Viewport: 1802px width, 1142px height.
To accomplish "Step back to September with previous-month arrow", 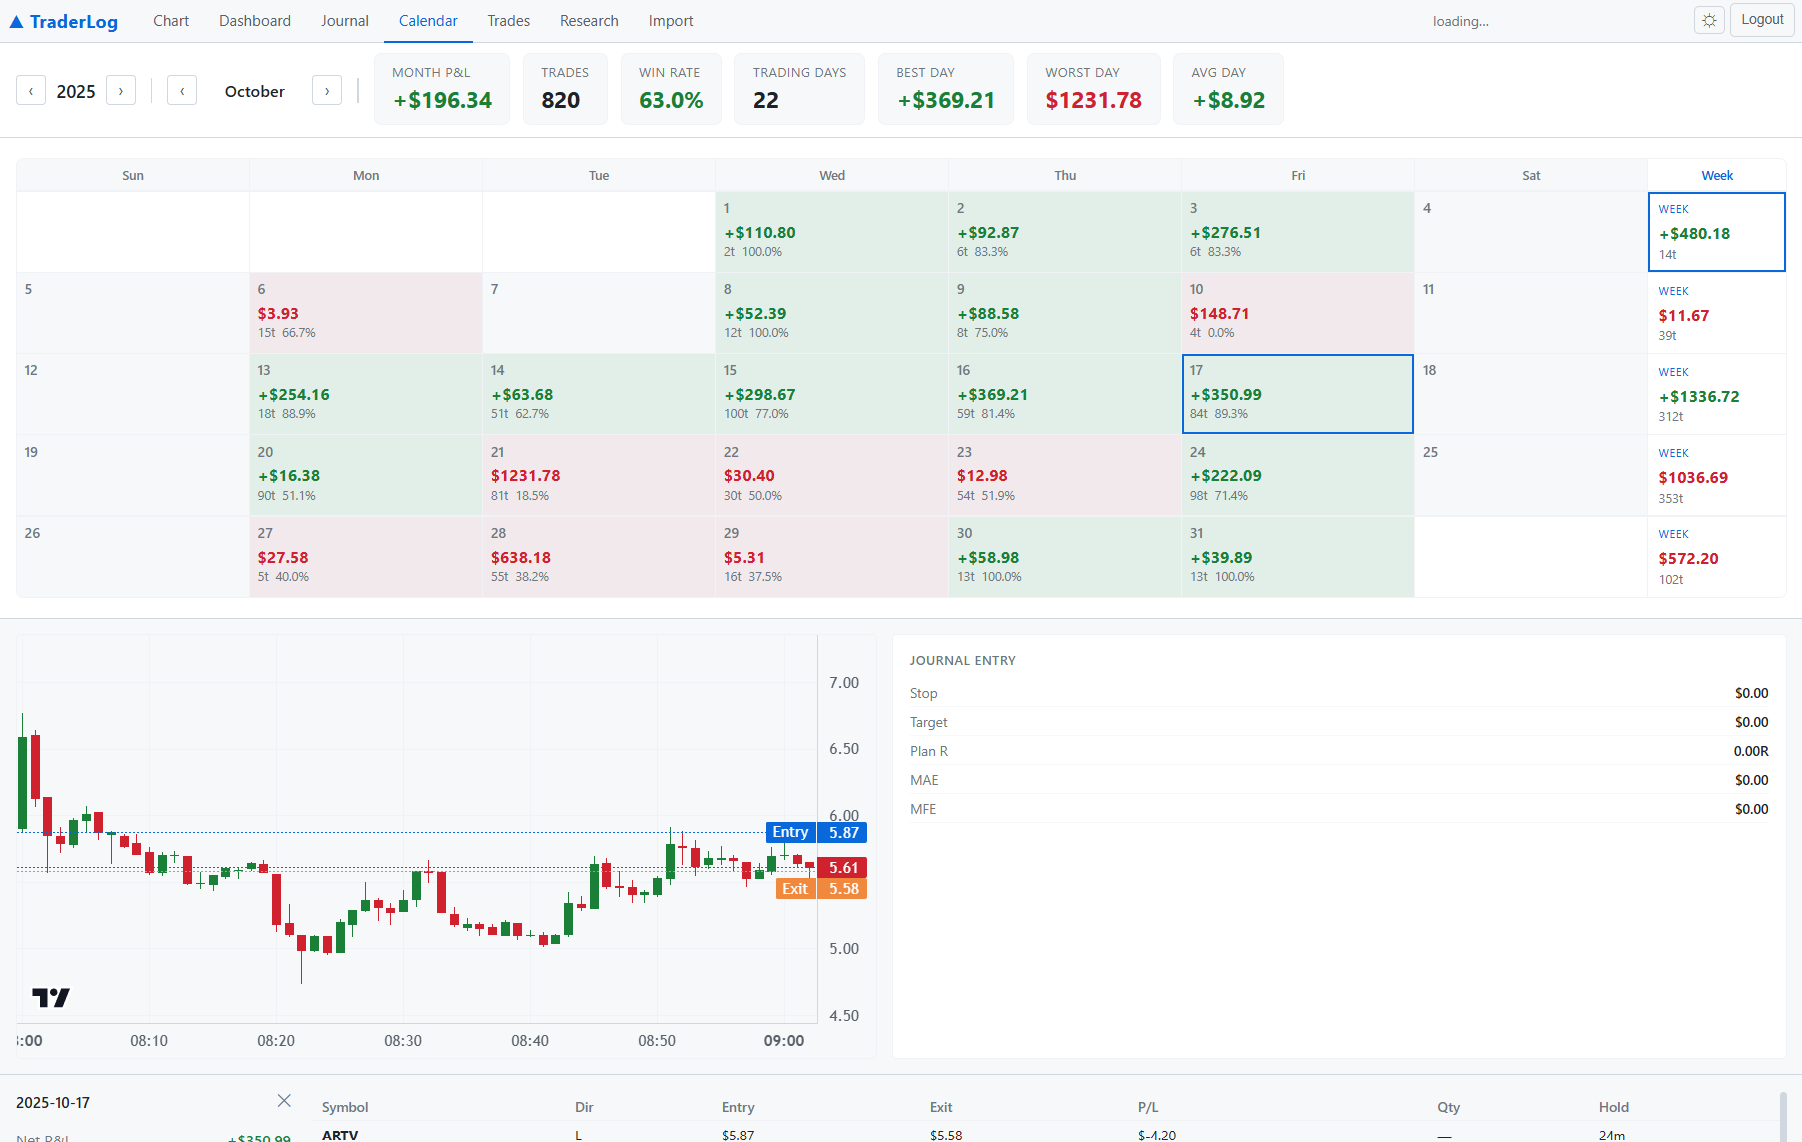I will [x=182, y=90].
